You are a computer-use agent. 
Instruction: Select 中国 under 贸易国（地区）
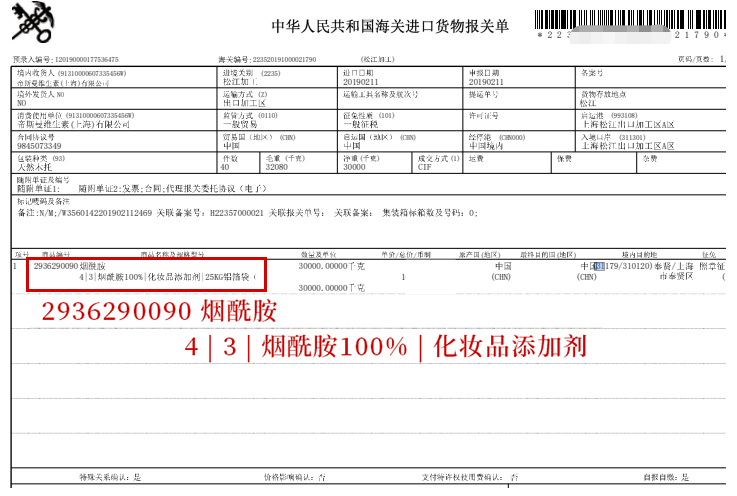pos(231,146)
